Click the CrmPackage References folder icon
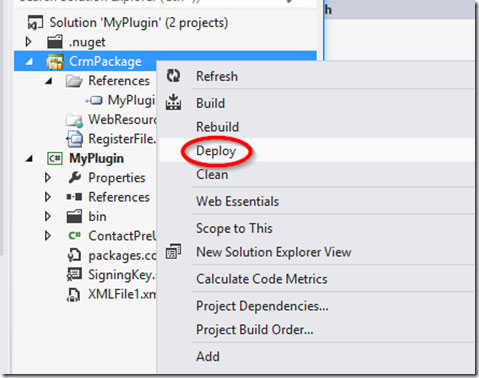Screen dimensions: 479x378 click(x=74, y=81)
